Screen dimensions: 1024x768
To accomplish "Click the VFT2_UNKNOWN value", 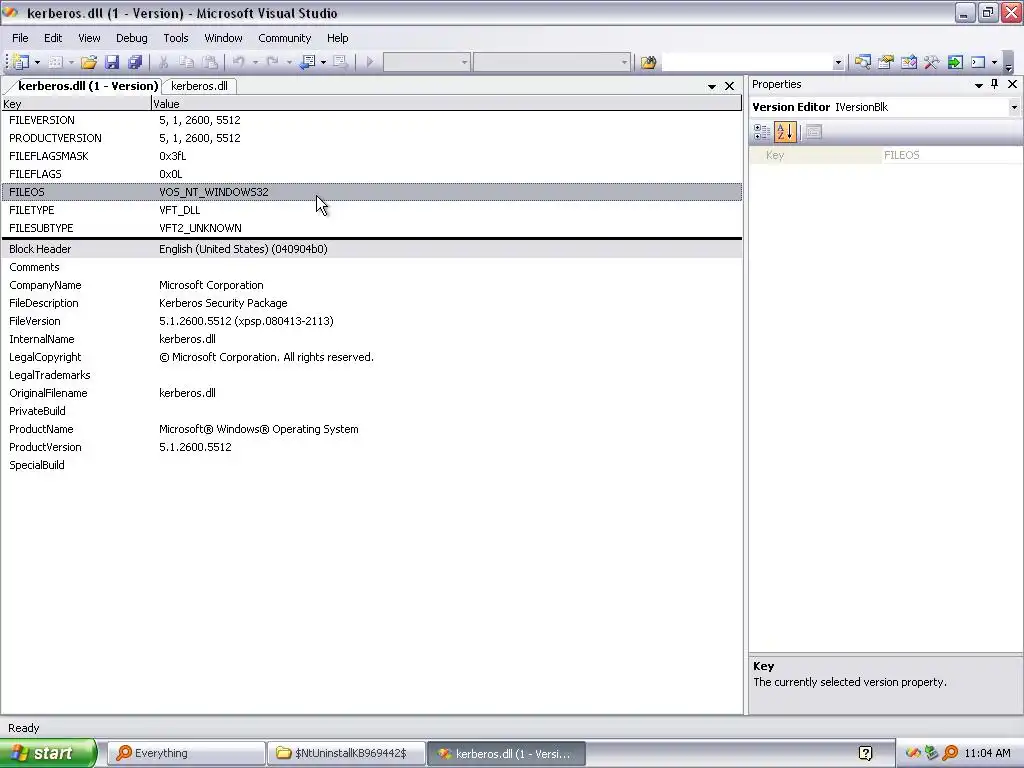I will pyautogui.click(x=200, y=228).
